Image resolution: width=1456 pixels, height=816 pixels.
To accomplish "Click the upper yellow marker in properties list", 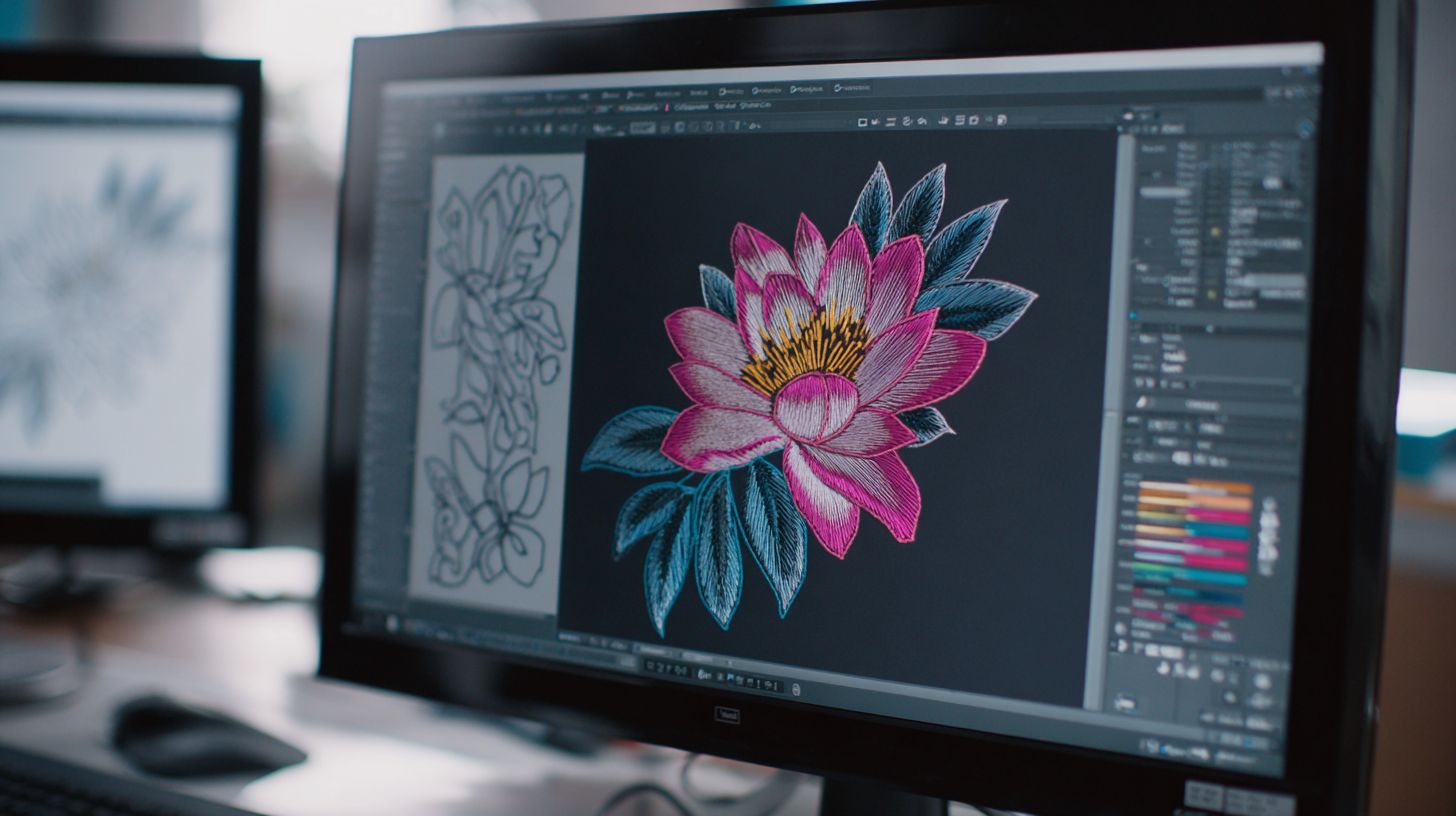I will [1216, 231].
